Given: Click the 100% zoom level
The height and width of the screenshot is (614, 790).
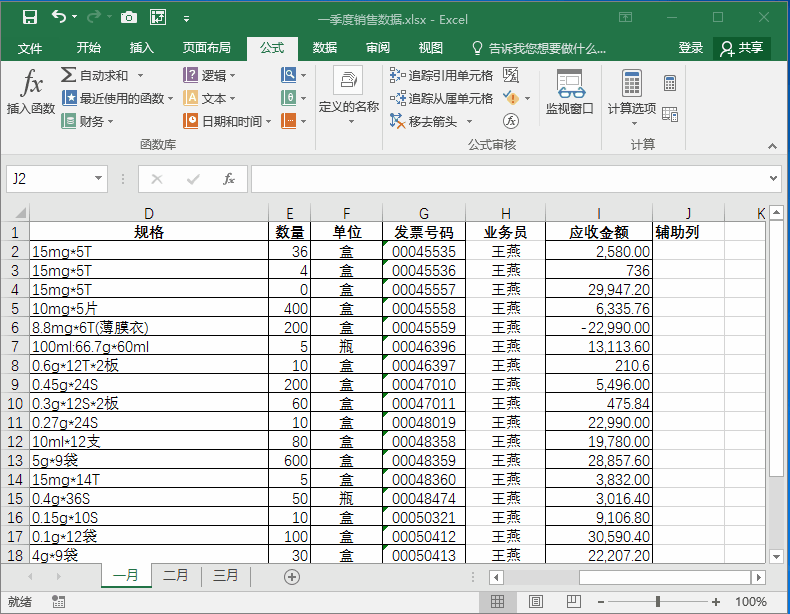Looking at the screenshot, I should 750,601.
